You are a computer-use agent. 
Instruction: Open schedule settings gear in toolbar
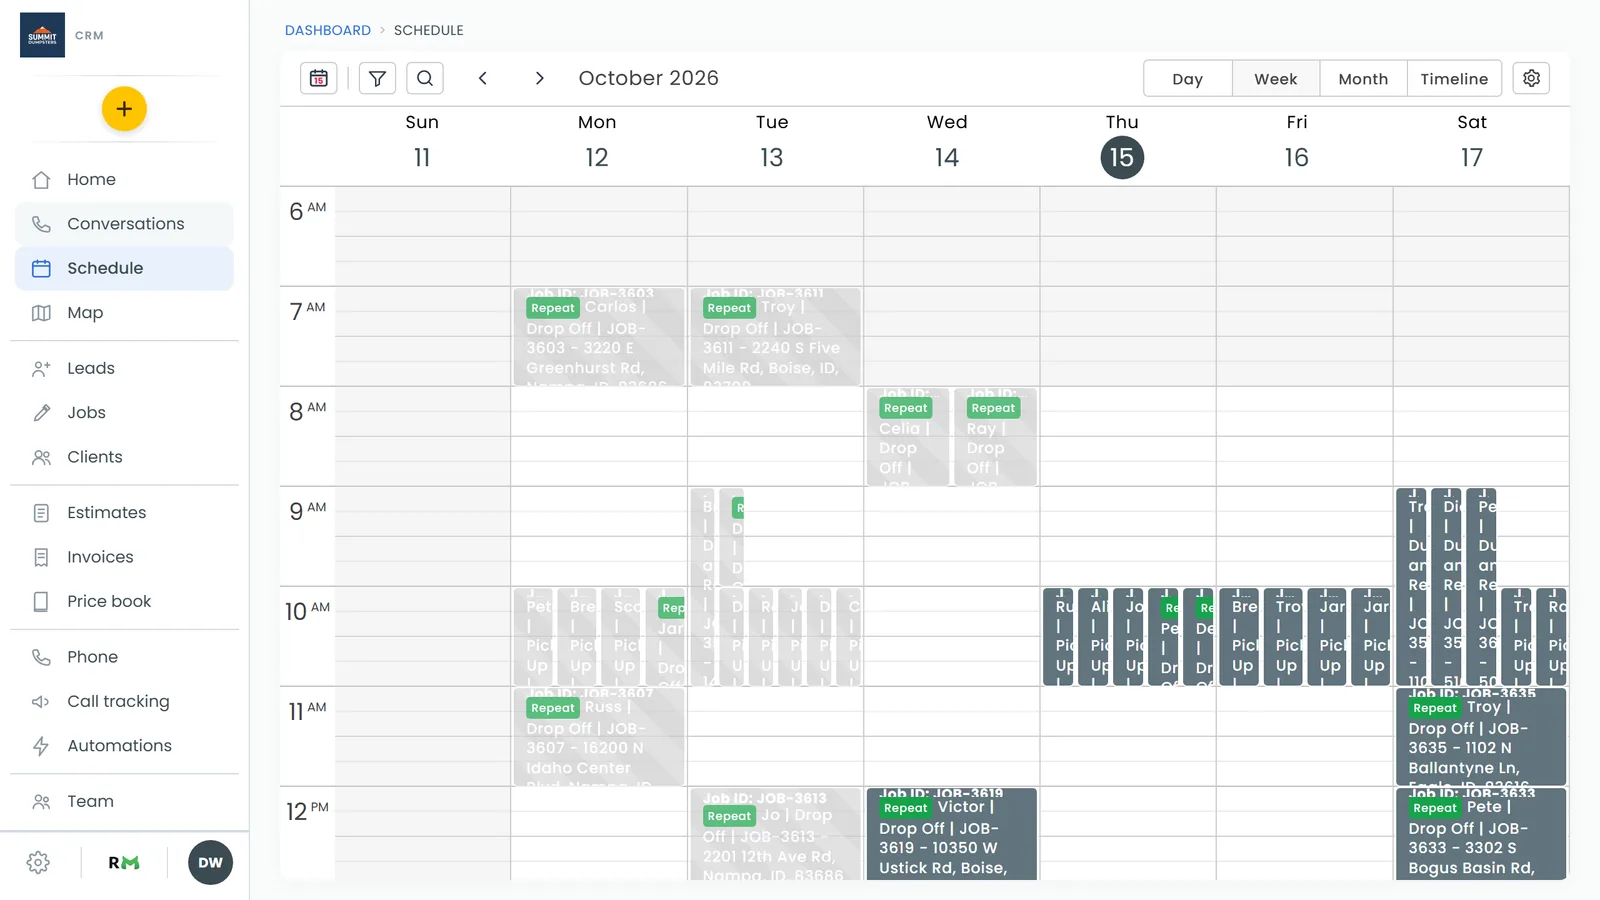click(1531, 78)
